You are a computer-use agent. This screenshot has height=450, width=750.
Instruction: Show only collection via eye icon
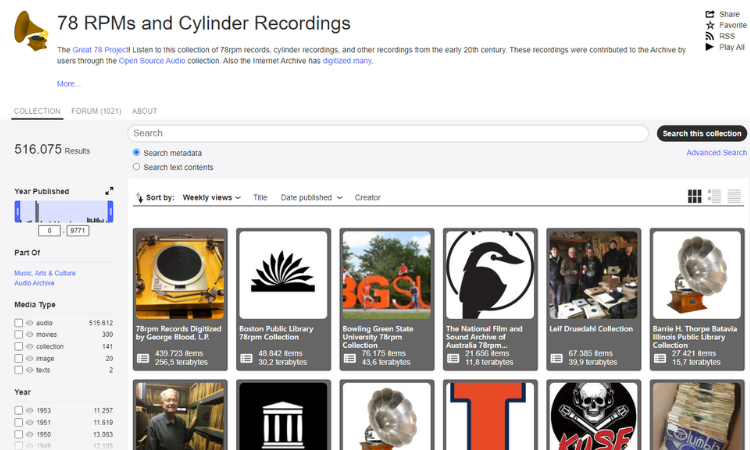(x=30, y=346)
